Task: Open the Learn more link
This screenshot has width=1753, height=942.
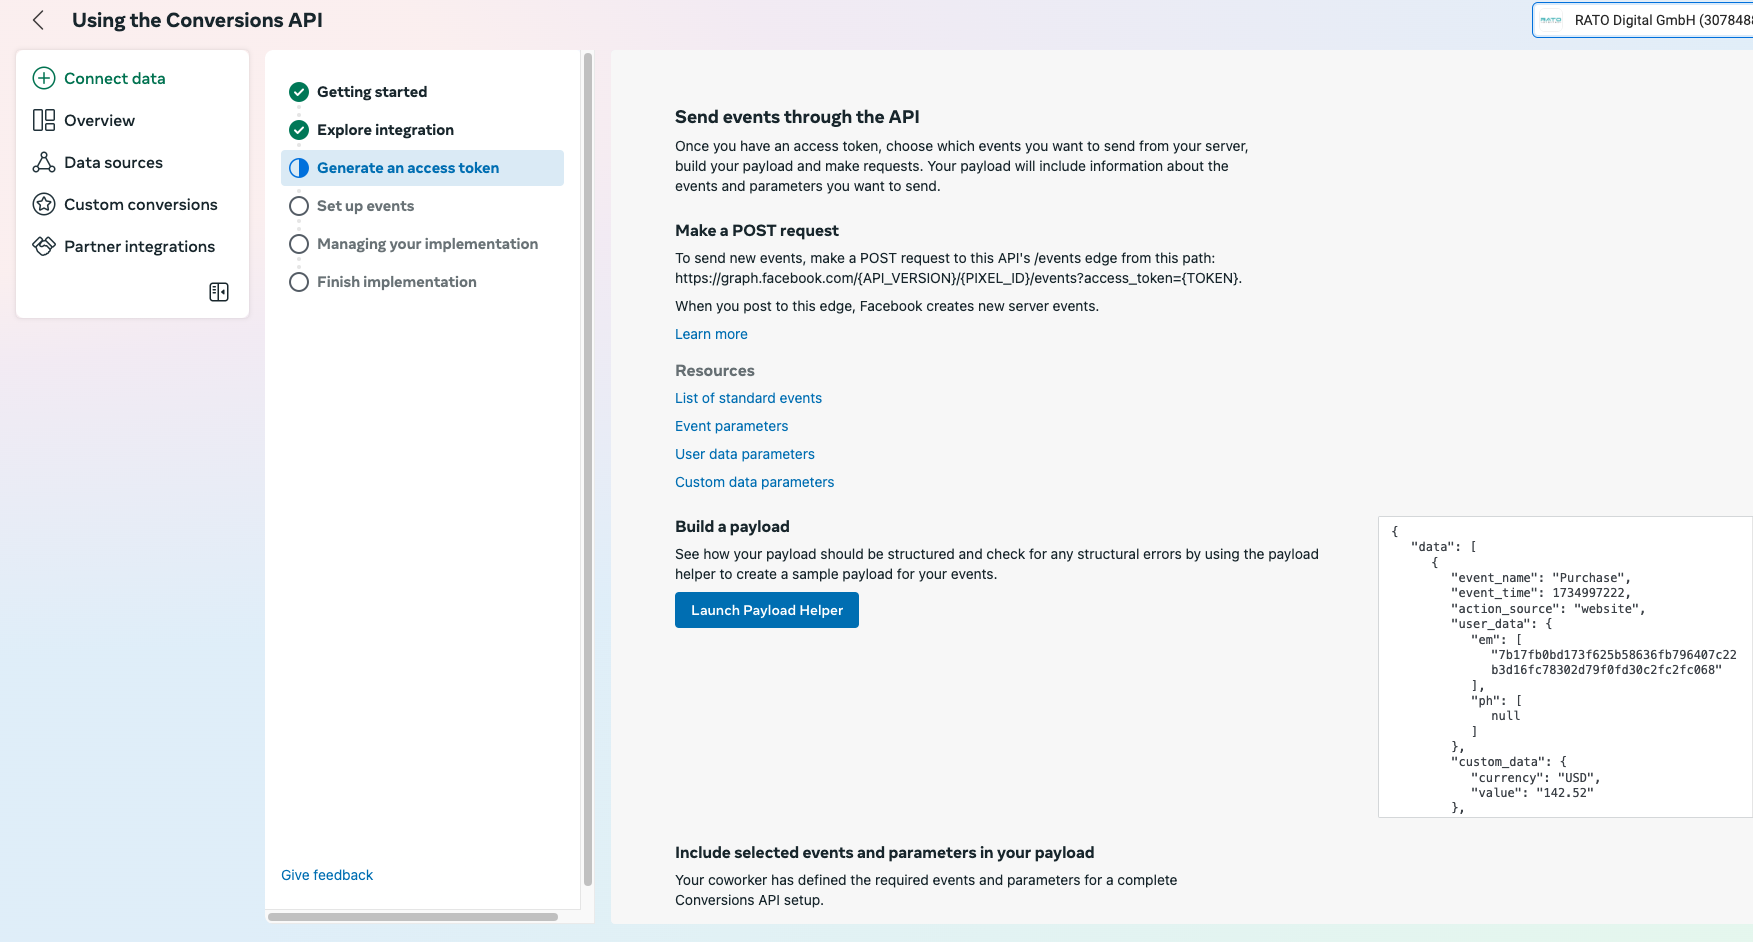Action: coord(711,333)
